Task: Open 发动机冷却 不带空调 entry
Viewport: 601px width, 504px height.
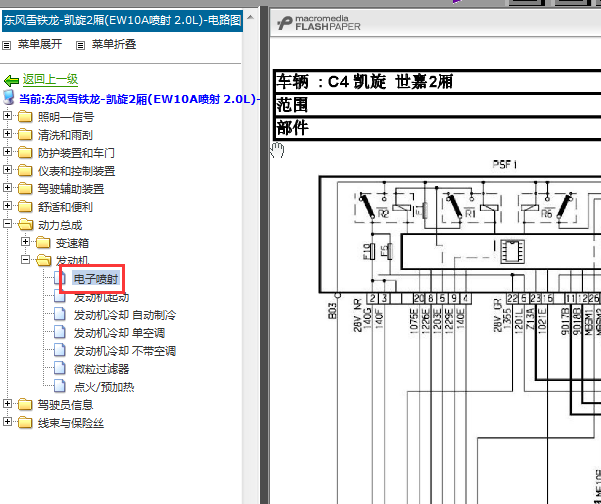Action: pos(125,351)
